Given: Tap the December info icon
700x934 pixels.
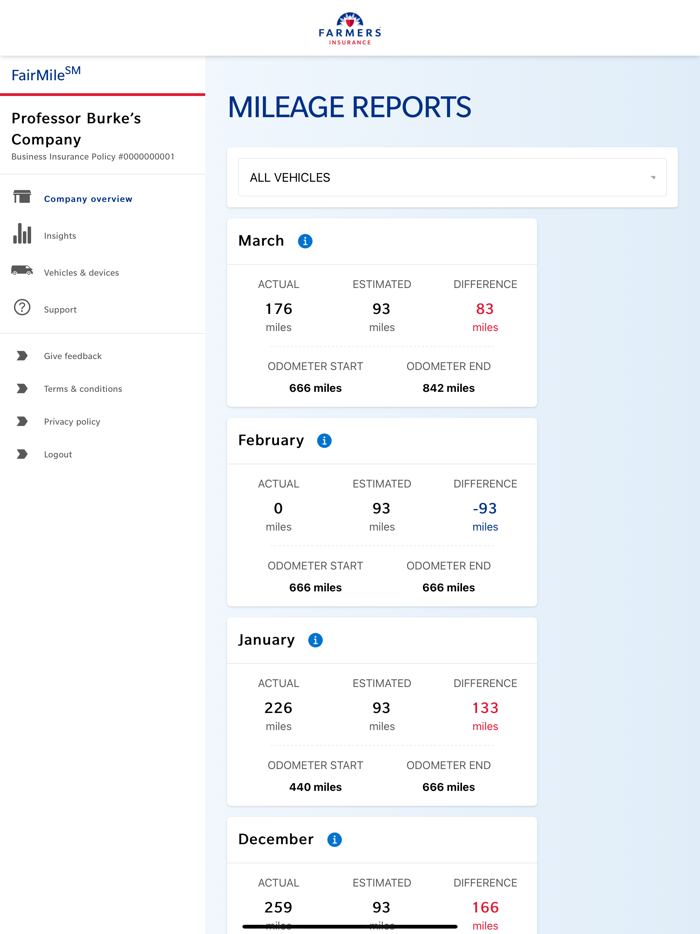Looking at the screenshot, I should (334, 840).
